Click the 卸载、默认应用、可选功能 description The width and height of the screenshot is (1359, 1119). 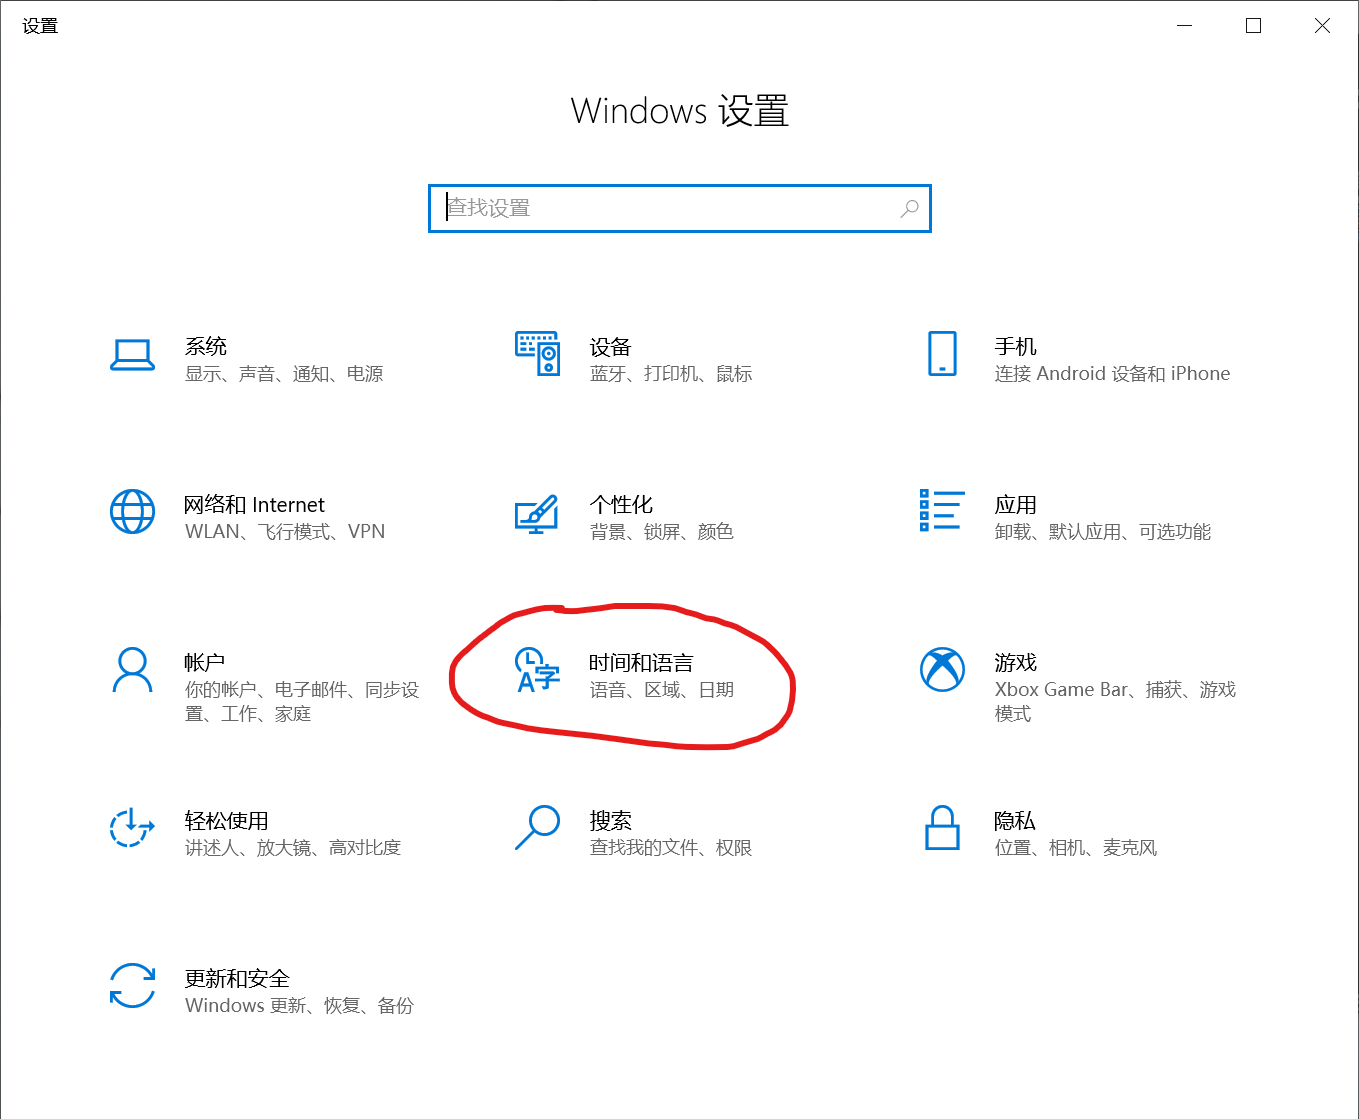[1103, 532]
